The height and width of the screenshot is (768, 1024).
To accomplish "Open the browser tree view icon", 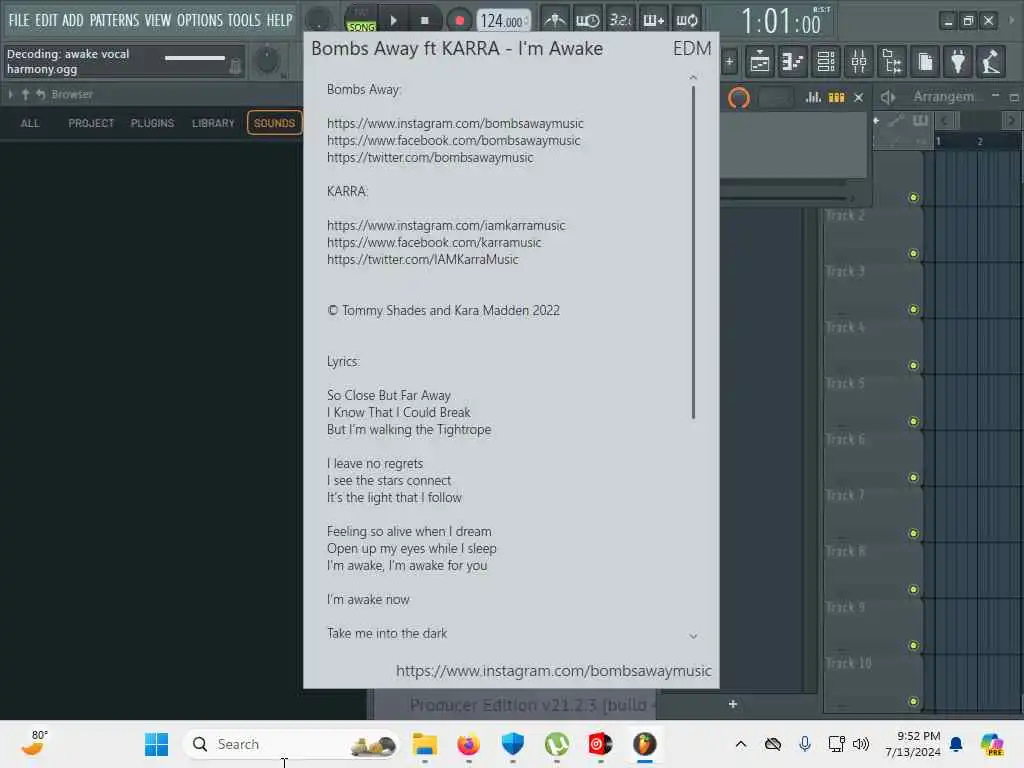I will click(891, 62).
